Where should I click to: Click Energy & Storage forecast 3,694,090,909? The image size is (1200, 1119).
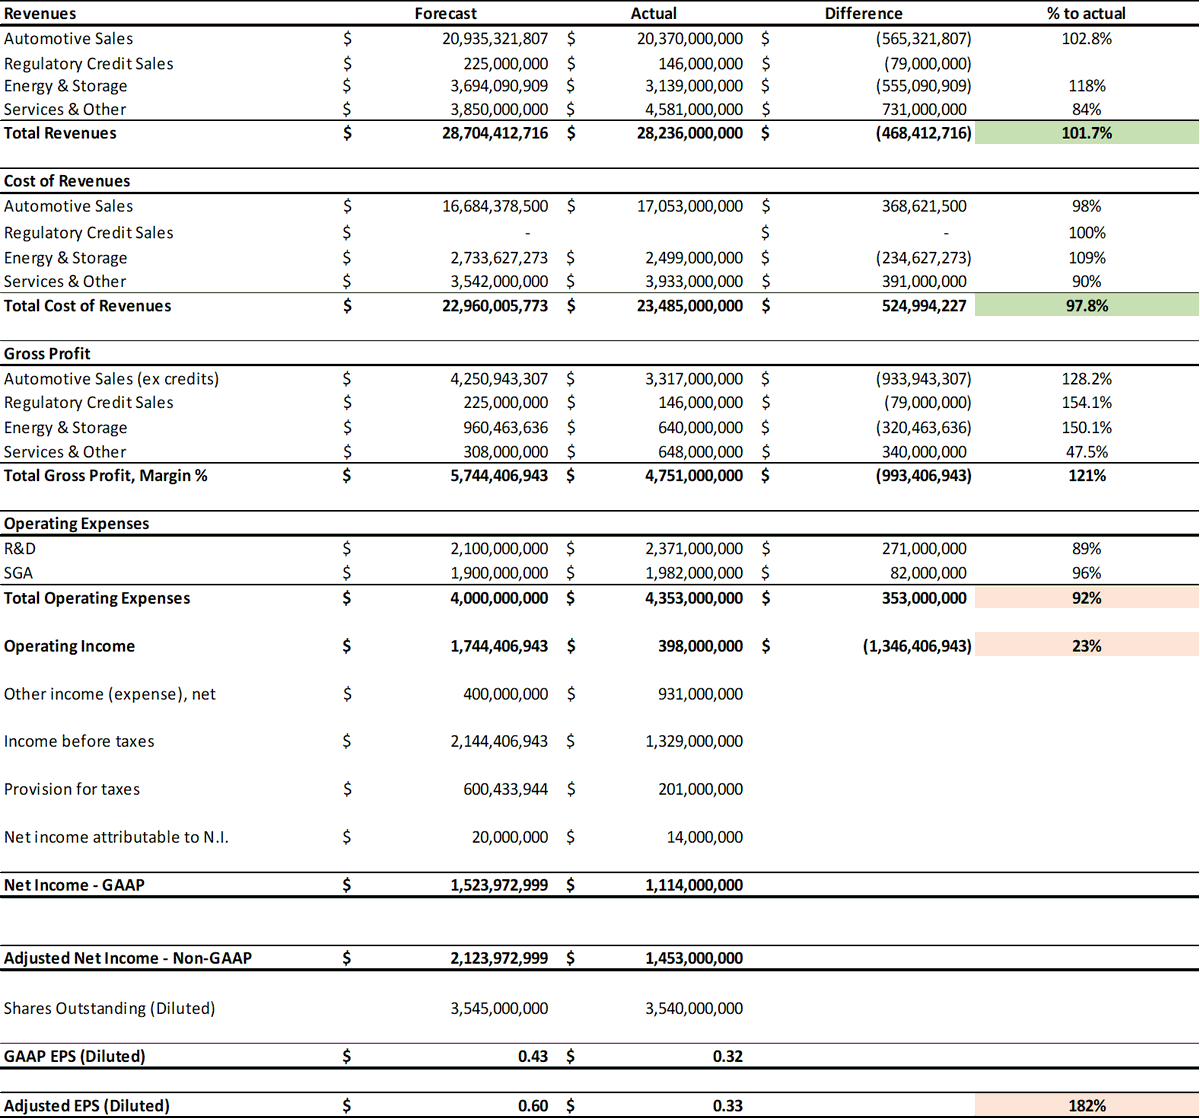tap(499, 86)
